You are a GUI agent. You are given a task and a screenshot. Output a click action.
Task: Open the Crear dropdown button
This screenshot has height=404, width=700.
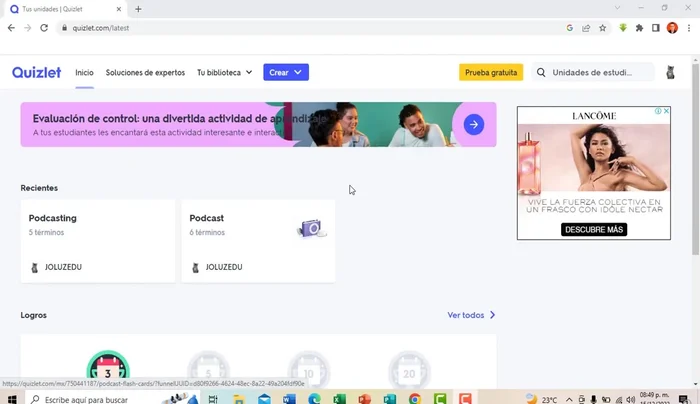286,72
